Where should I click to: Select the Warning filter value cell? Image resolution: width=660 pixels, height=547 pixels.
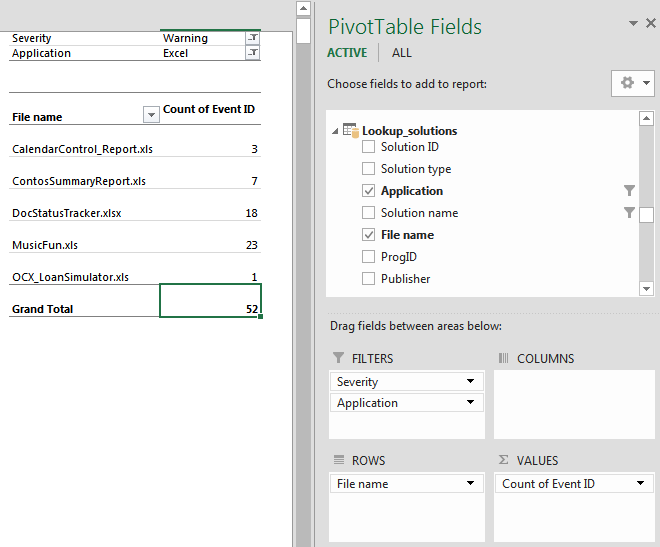pyautogui.click(x=203, y=38)
